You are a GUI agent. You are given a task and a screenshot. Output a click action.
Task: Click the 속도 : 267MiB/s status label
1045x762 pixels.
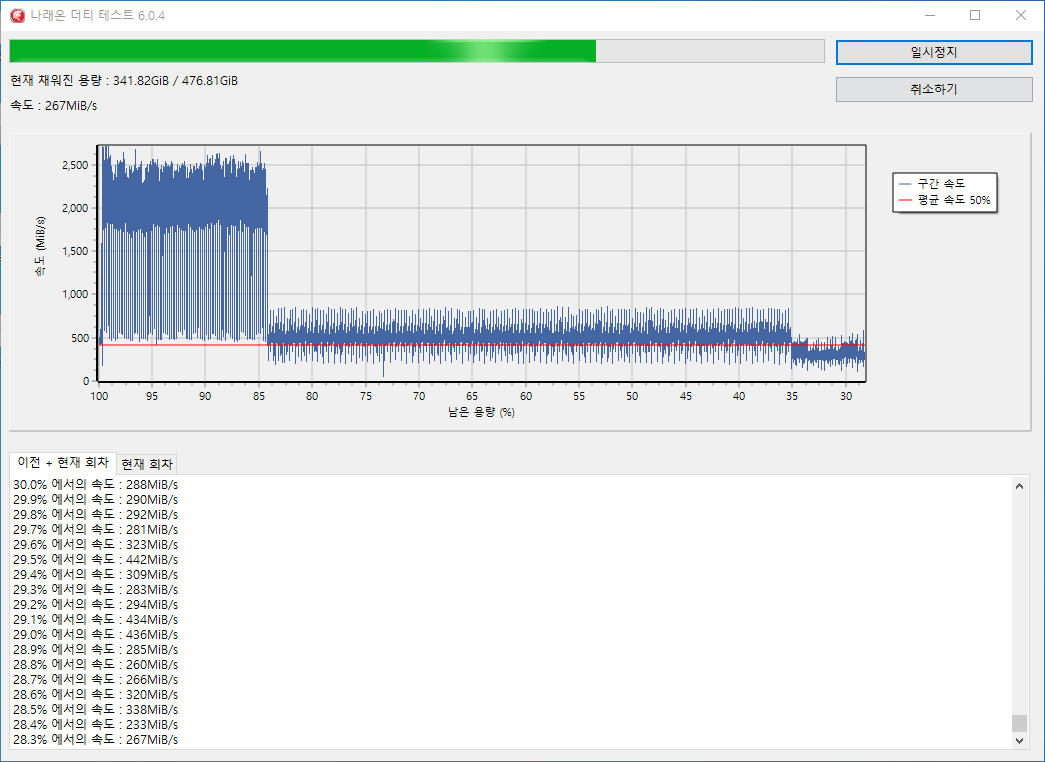pos(53,105)
